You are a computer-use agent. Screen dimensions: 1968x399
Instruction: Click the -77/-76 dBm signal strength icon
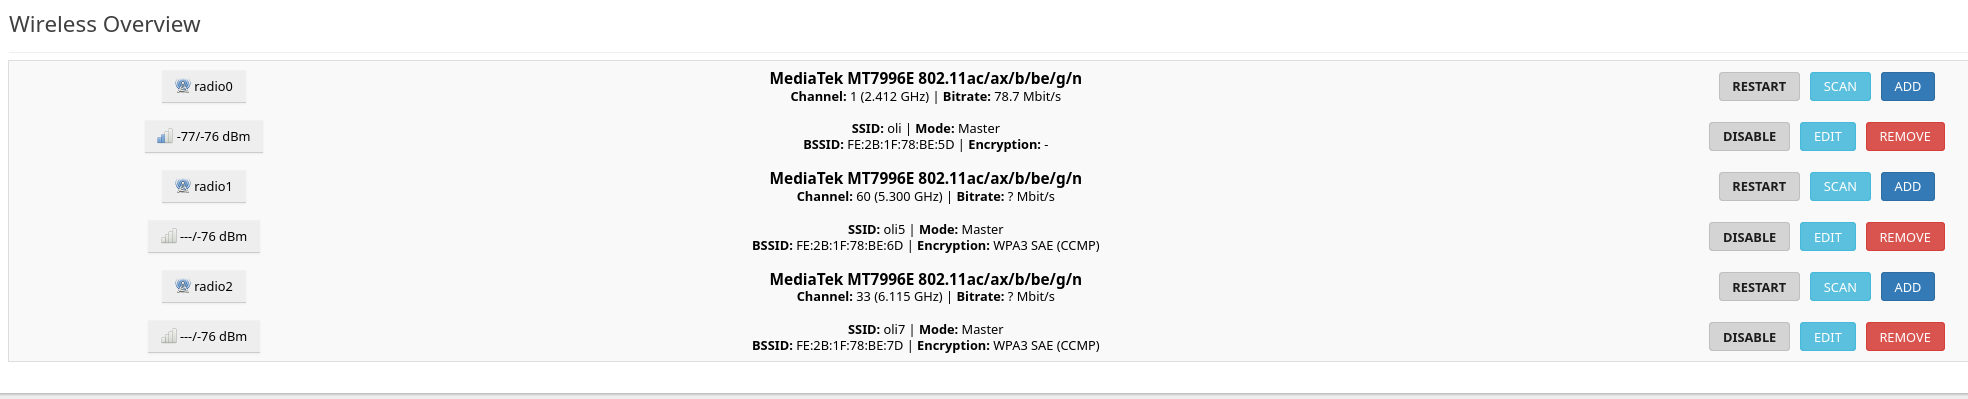165,136
